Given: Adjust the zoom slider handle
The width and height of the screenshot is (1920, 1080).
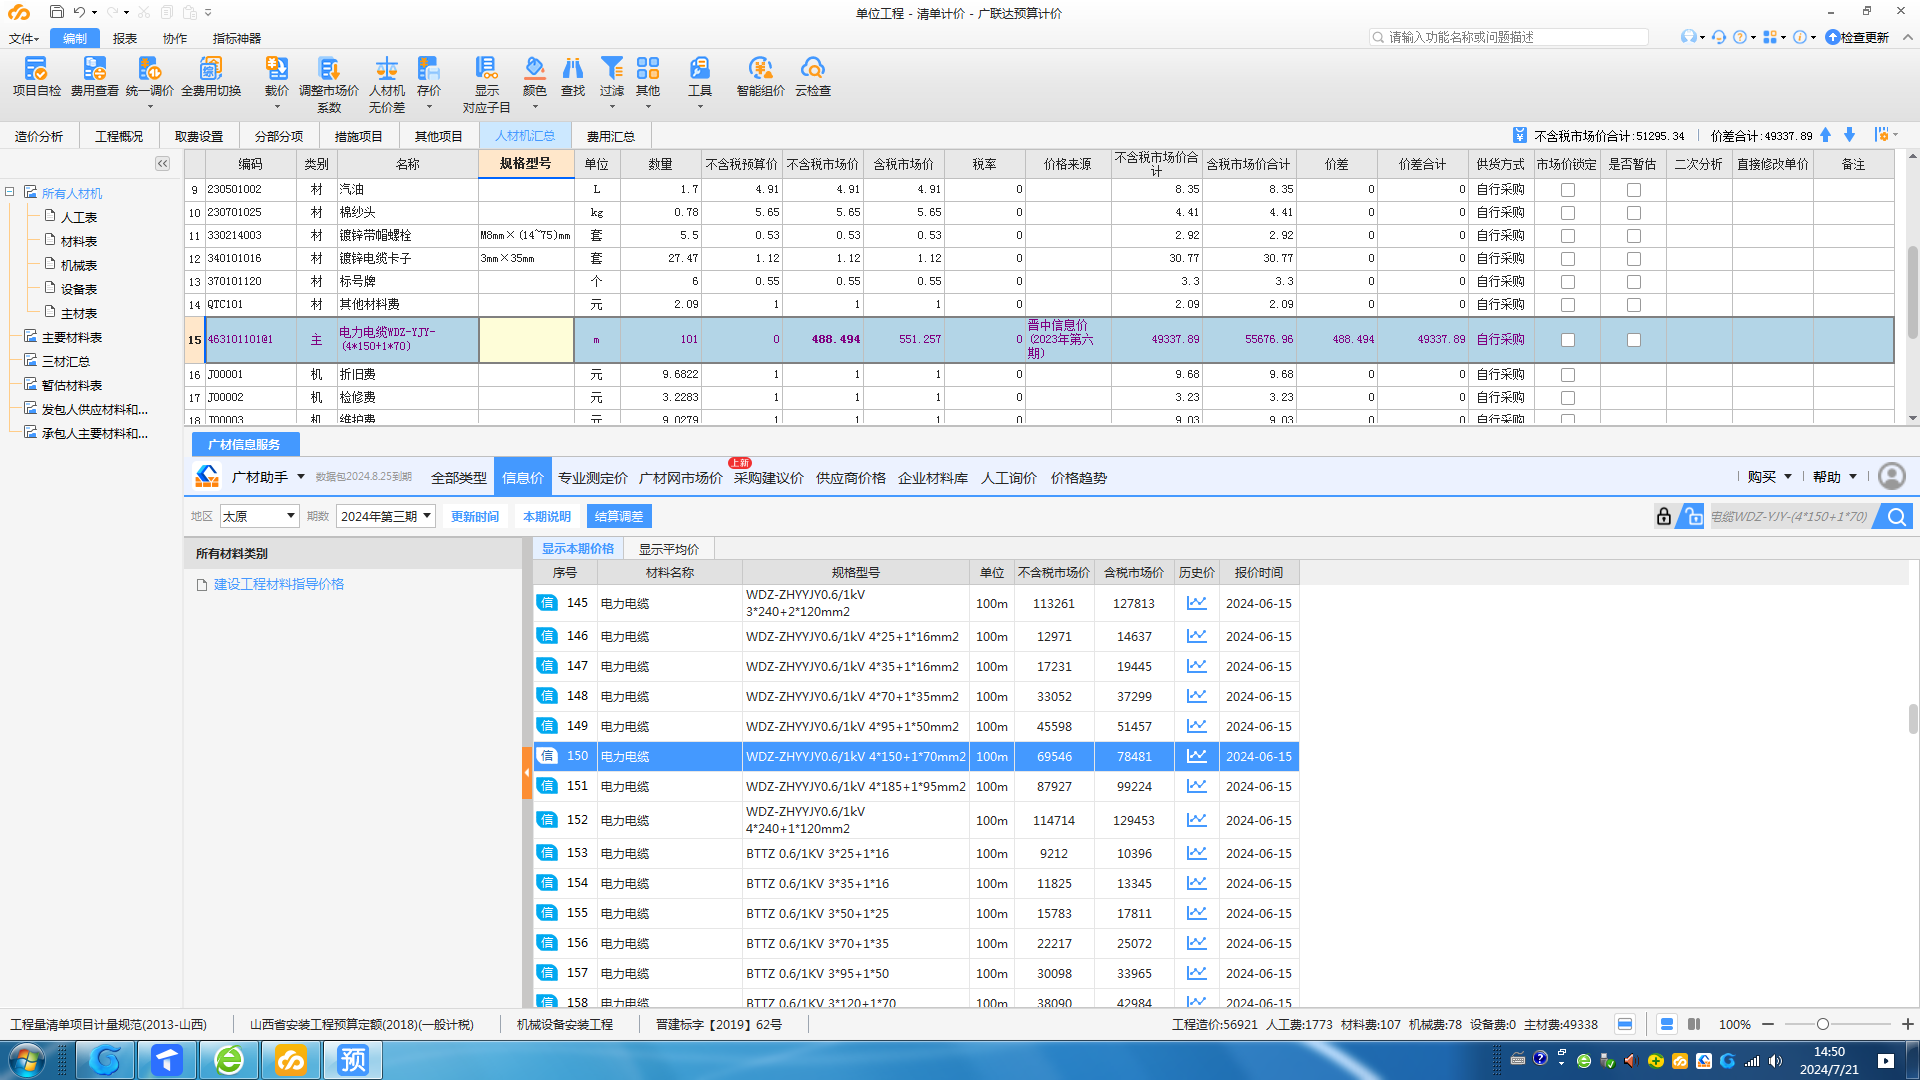Looking at the screenshot, I should [1823, 1024].
